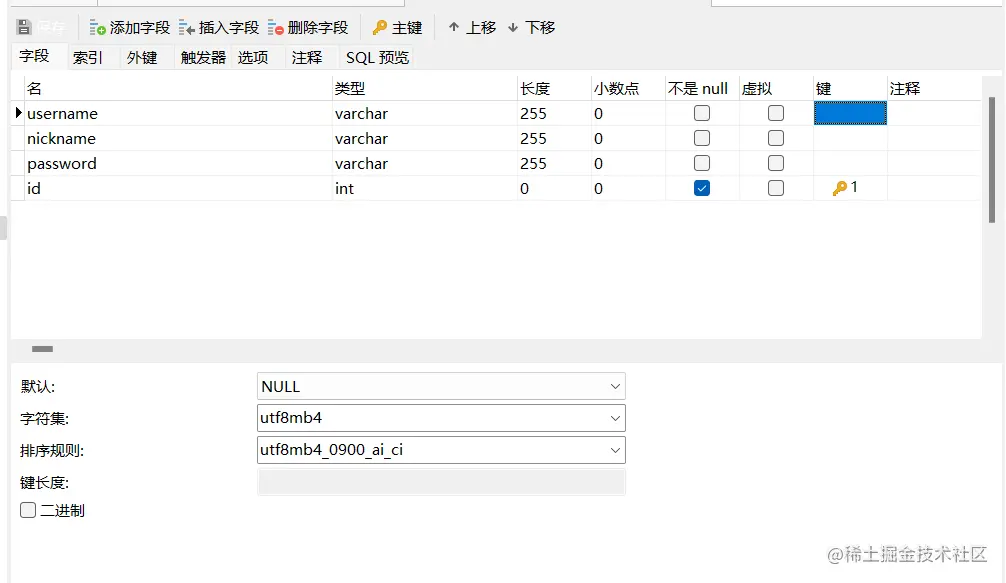This screenshot has height=583, width=1006.
Task: Click the 255 length cell of password
Action: coord(554,164)
